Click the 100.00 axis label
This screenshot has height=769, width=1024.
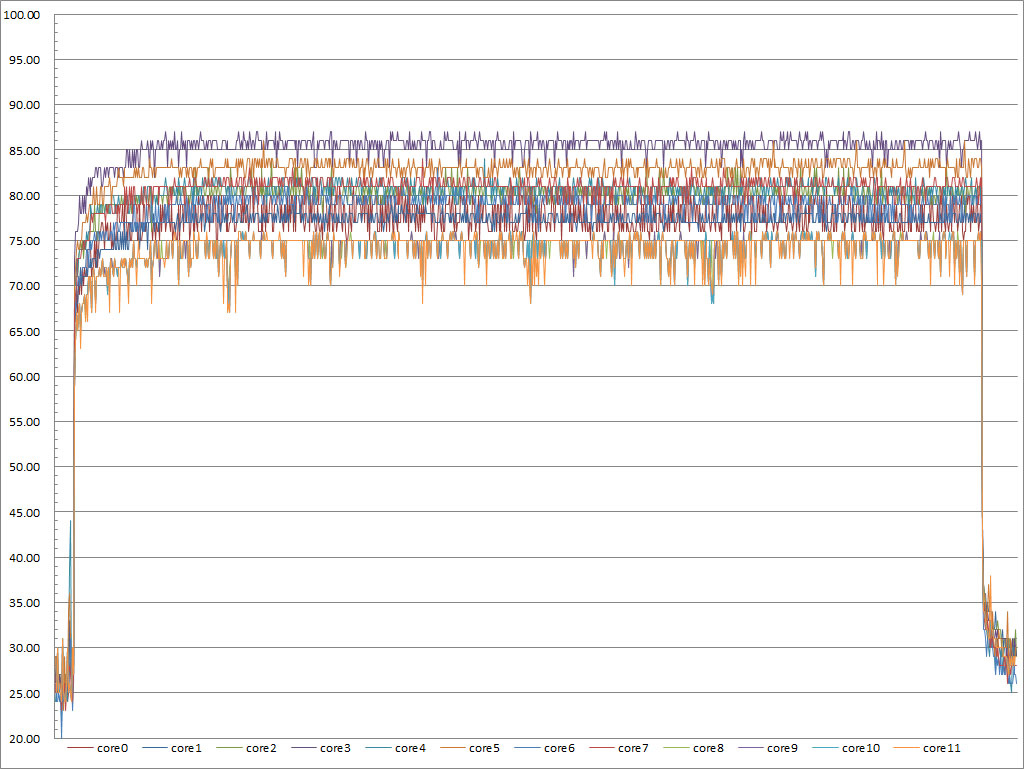point(22,15)
